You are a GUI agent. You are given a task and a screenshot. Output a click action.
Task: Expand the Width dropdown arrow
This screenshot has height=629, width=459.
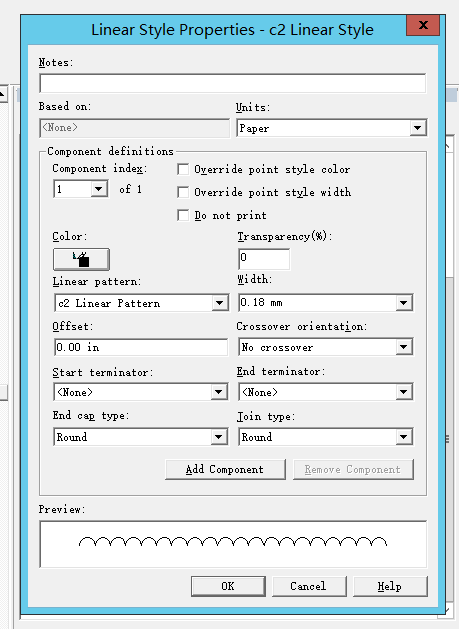(x=404, y=303)
